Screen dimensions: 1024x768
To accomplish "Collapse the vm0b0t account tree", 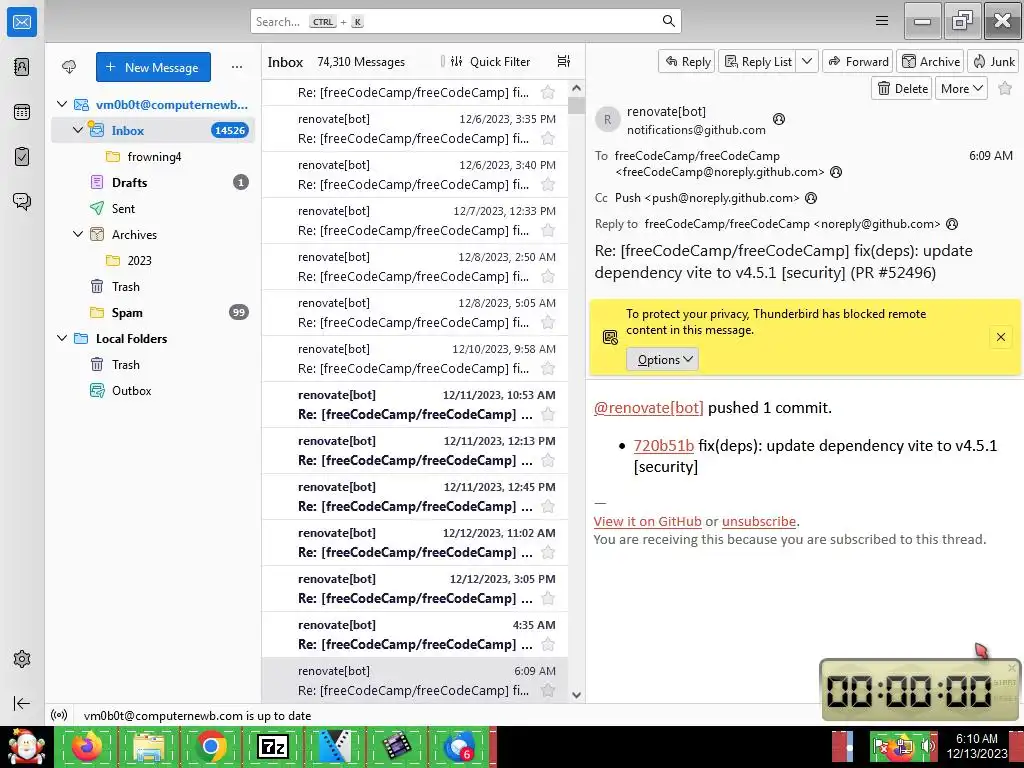I will coord(62,104).
